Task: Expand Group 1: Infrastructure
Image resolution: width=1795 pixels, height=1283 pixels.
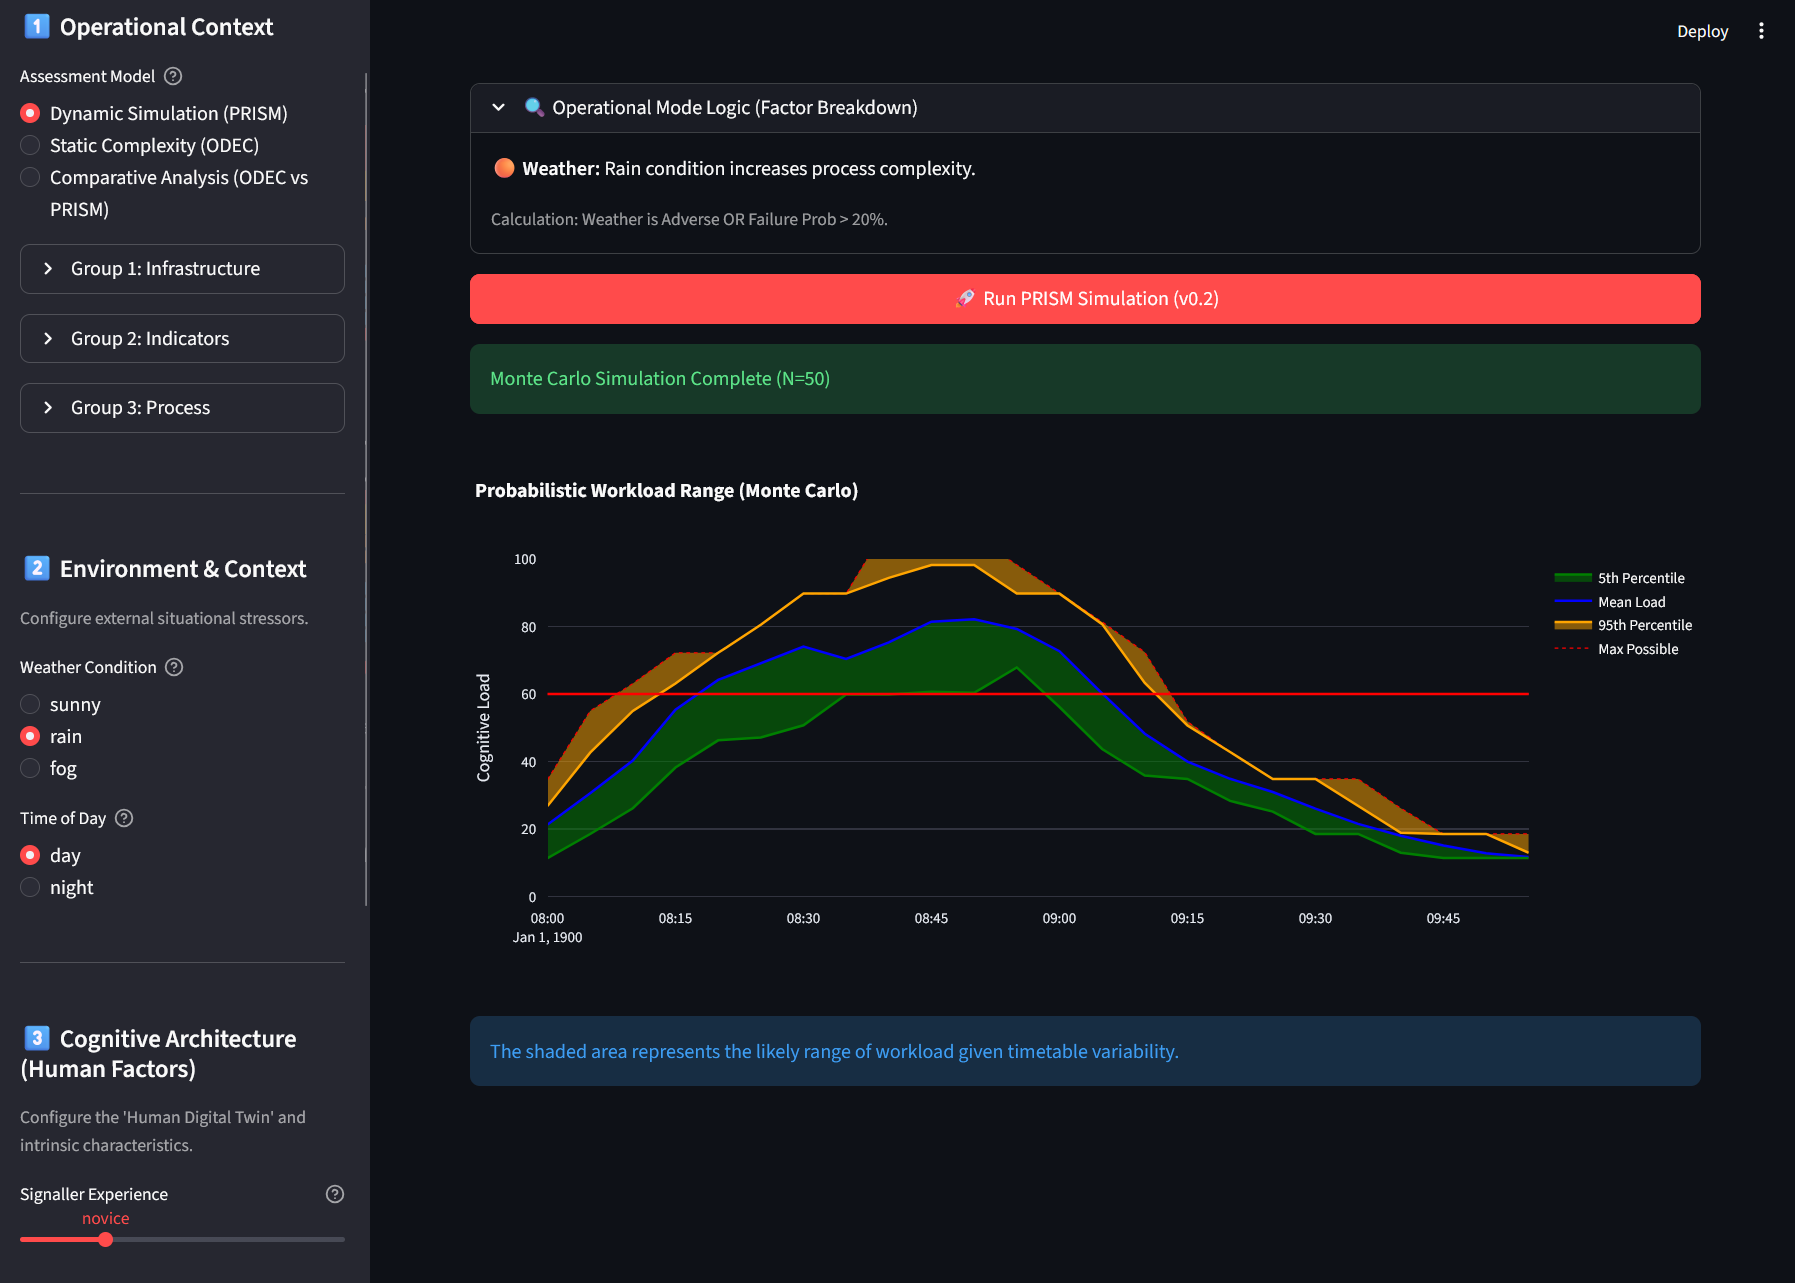Action: [x=182, y=269]
